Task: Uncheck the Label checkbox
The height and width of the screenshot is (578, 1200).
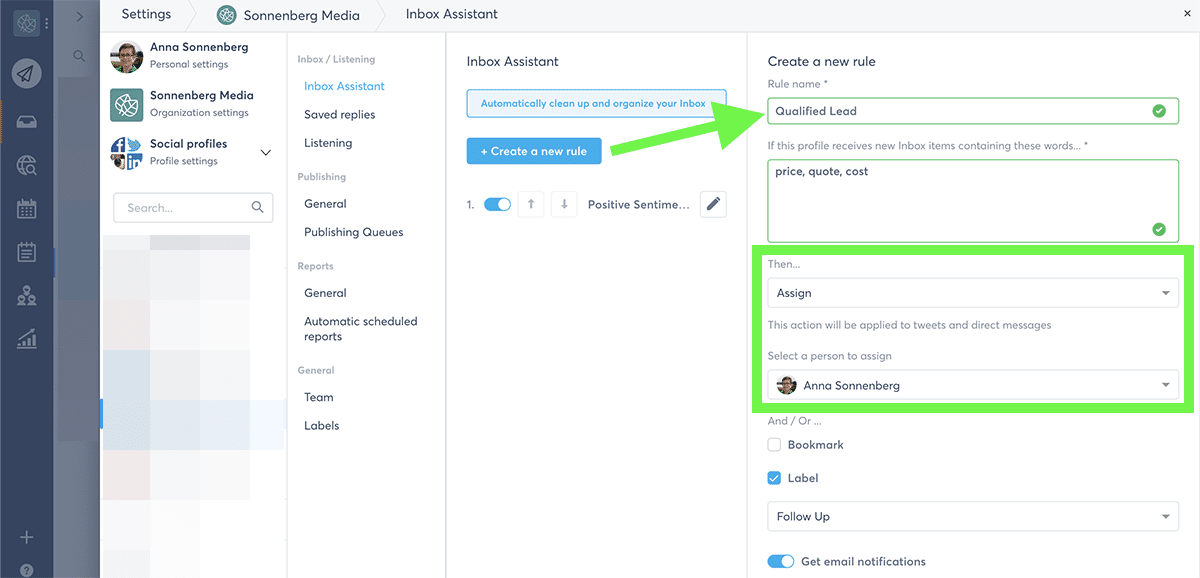Action: (774, 478)
